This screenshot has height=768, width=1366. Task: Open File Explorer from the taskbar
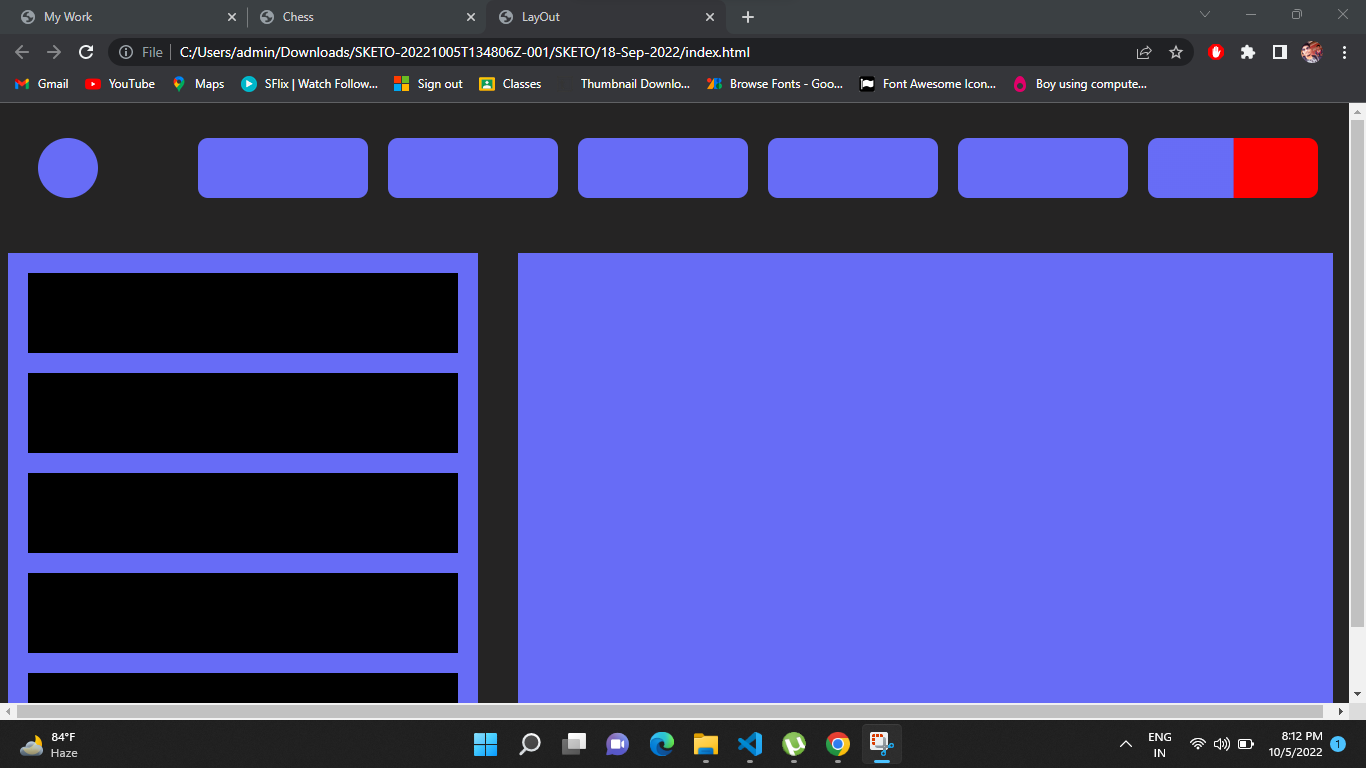706,744
